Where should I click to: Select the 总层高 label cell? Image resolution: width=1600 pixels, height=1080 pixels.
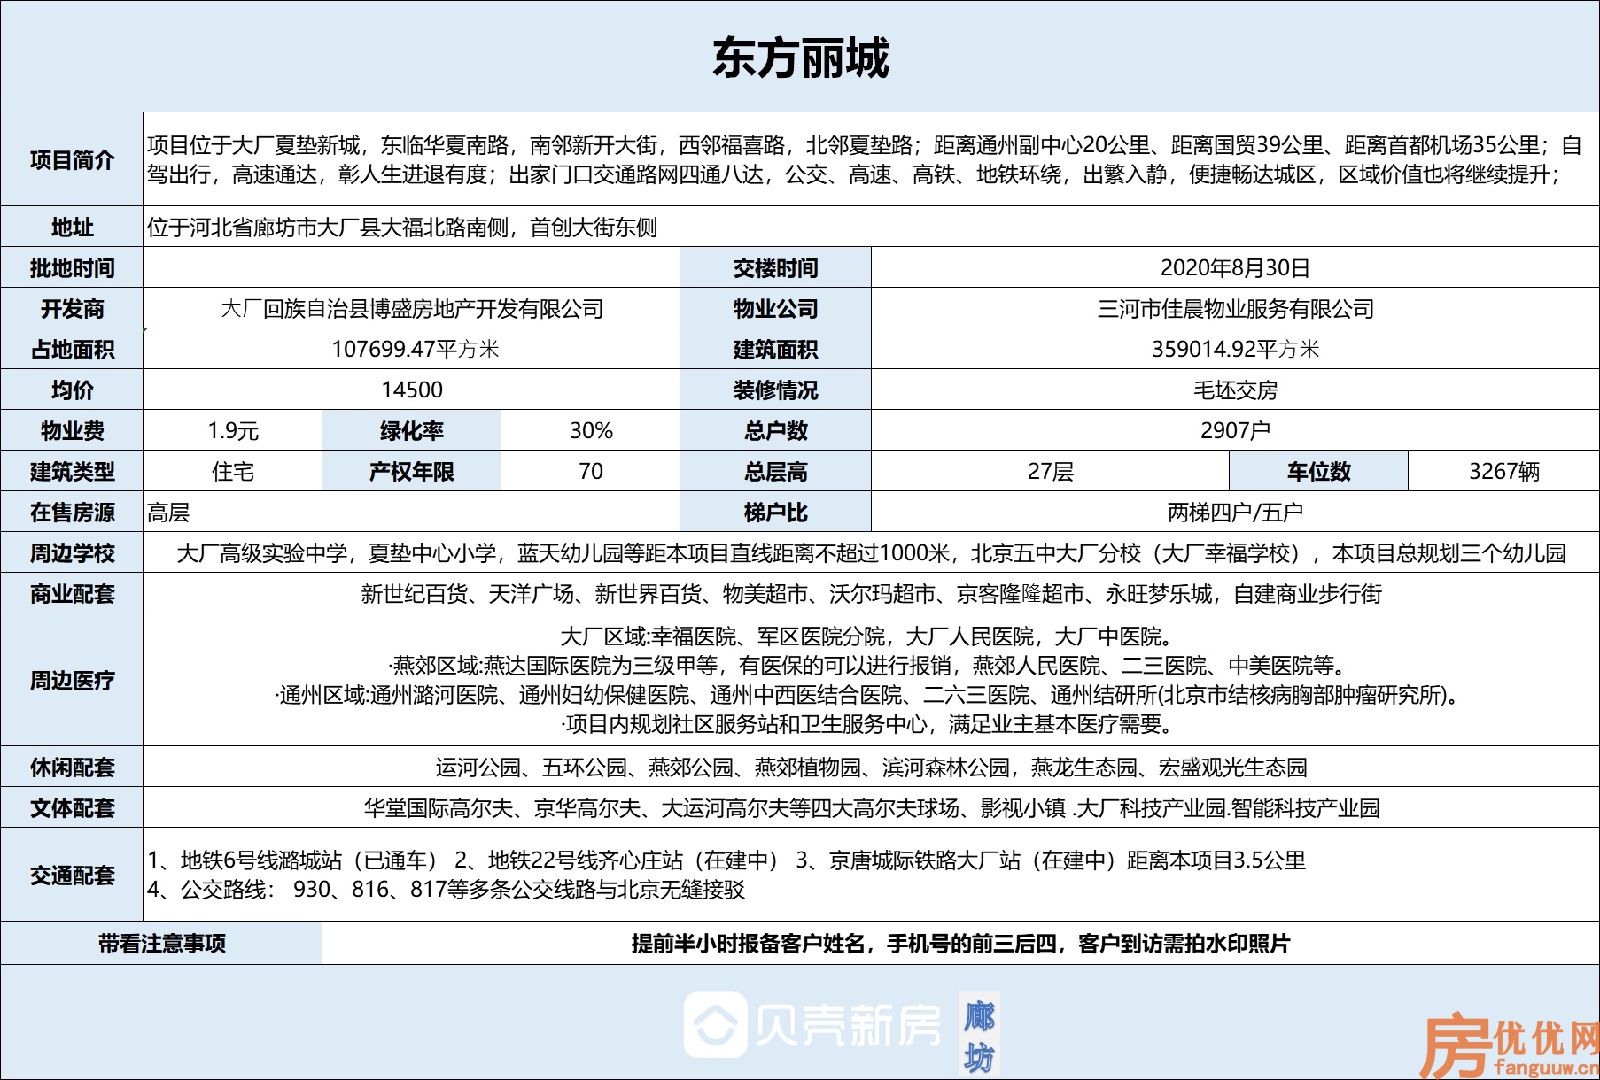(x=776, y=471)
